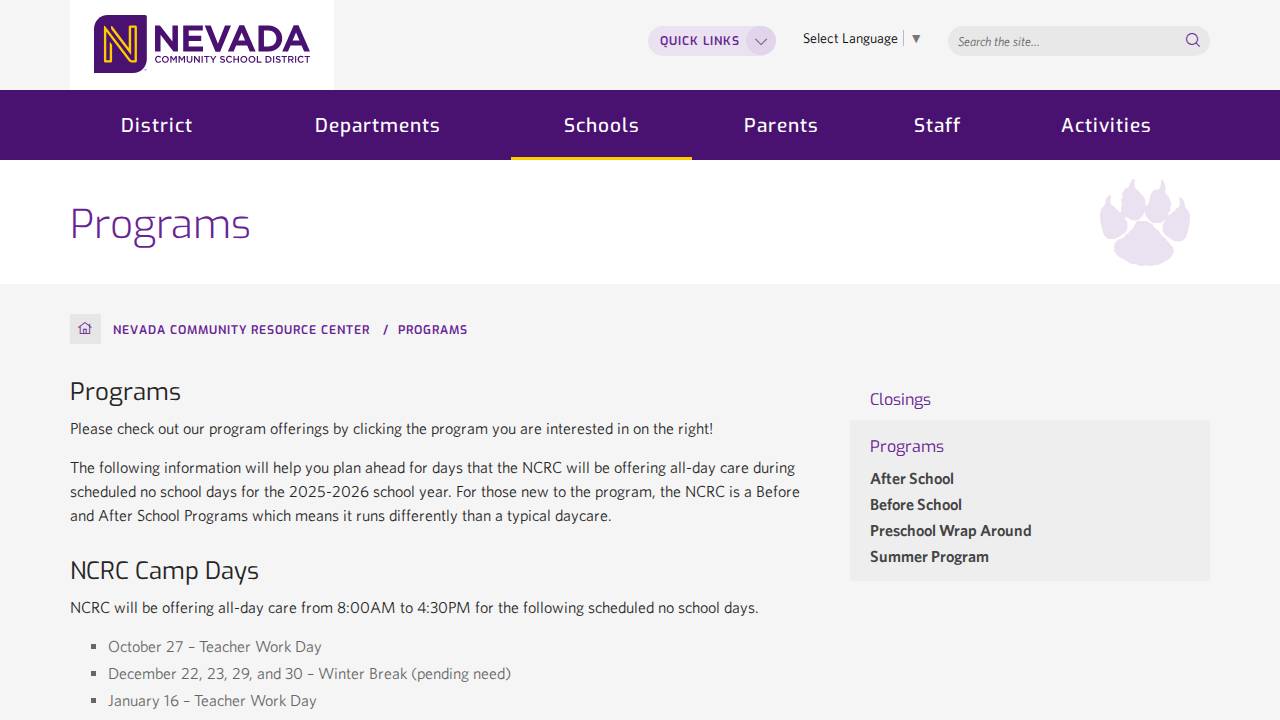This screenshot has height=720, width=1280.
Task: Click the magnifying glass search icon
Action: point(1192,40)
